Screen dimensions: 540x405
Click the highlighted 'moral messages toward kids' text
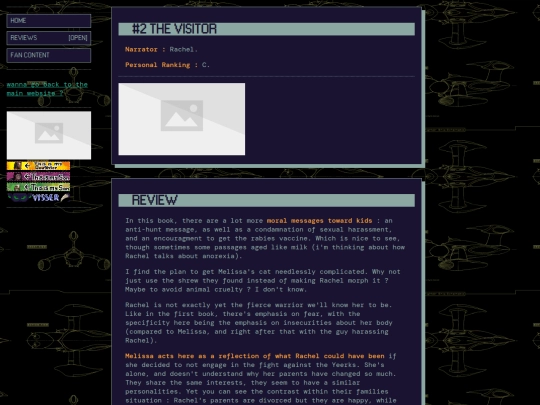pyautogui.click(x=319, y=220)
